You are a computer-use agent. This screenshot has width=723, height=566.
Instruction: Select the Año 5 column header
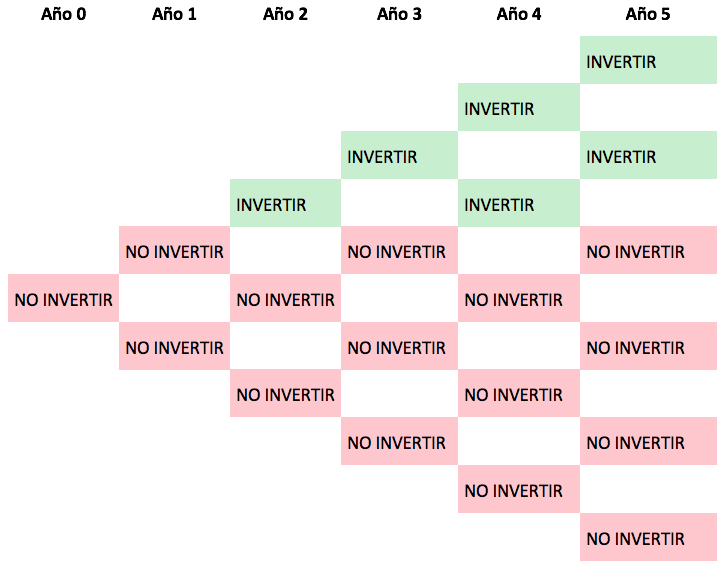(648, 14)
